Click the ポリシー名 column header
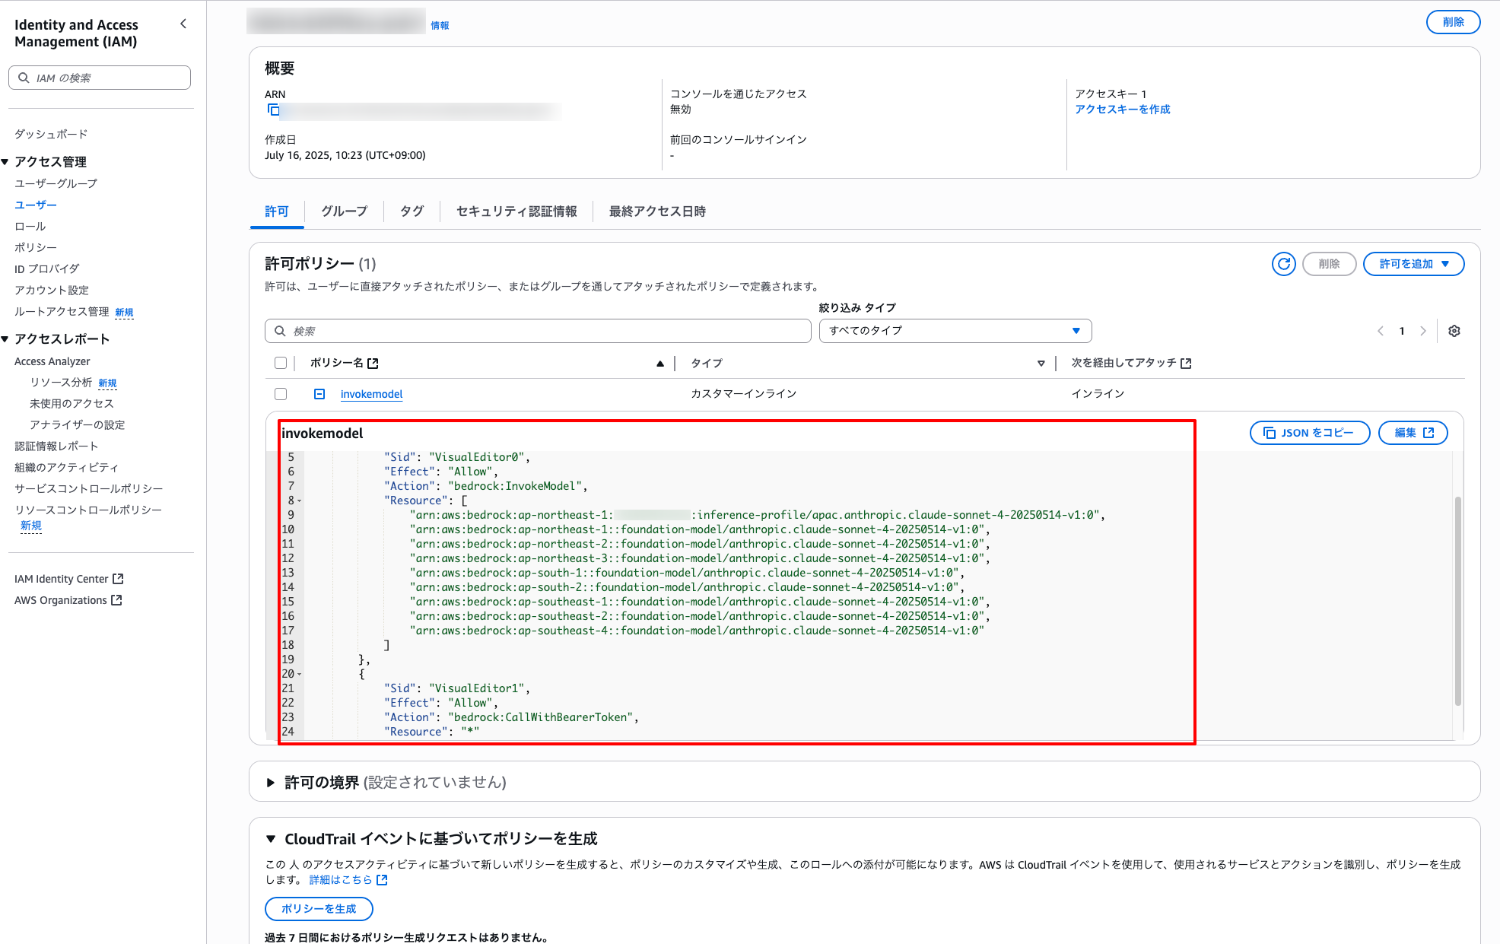The image size is (1500, 944). click(344, 364)
